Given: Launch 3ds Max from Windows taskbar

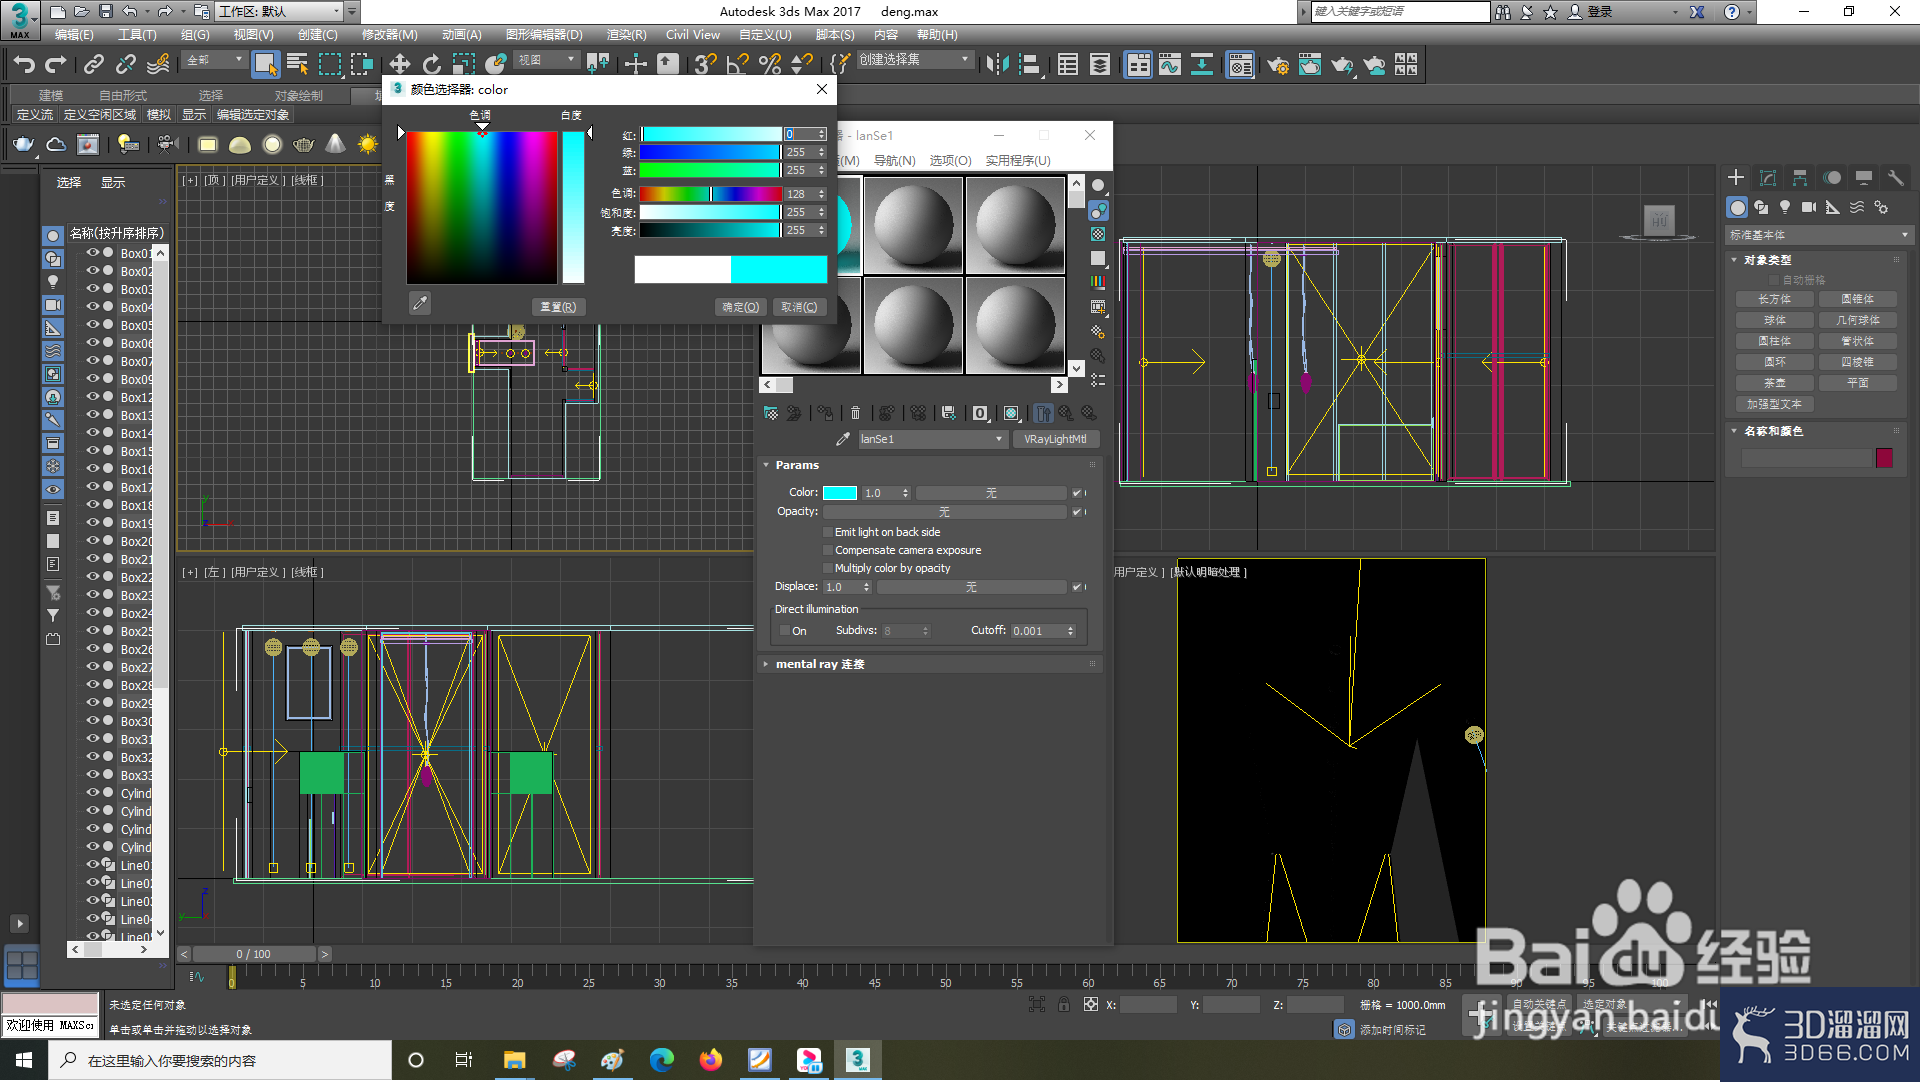Looking at the screenshot, I should click(857, 1061).
